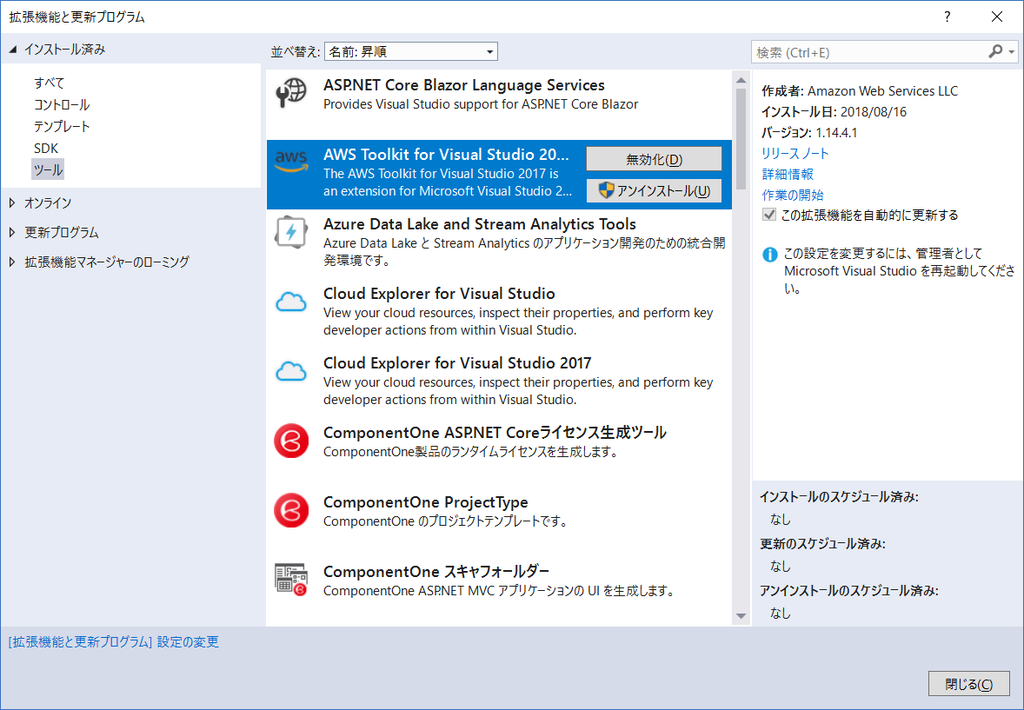Click the ASP.NET Core Blazor globe-wrench icon

pyautogui.click(x=291, y=92)
